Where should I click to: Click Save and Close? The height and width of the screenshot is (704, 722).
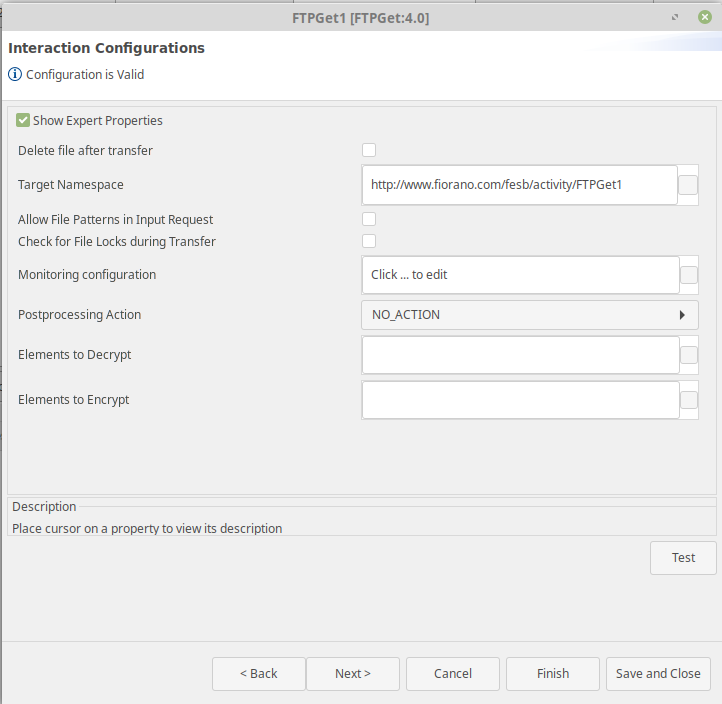[658, 674]
